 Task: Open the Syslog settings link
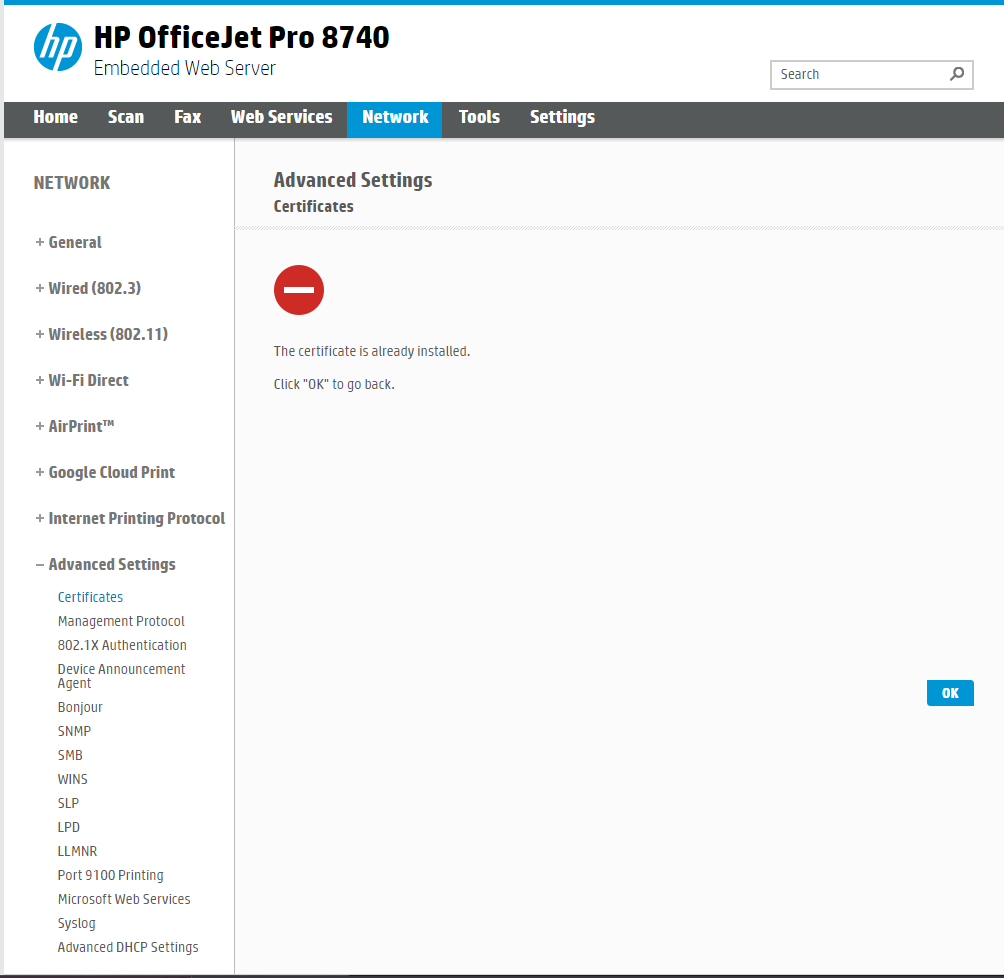[x=77, y=924]
